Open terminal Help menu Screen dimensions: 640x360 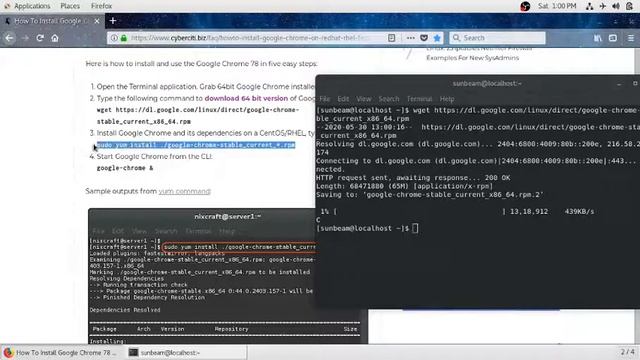pos(447,99)
